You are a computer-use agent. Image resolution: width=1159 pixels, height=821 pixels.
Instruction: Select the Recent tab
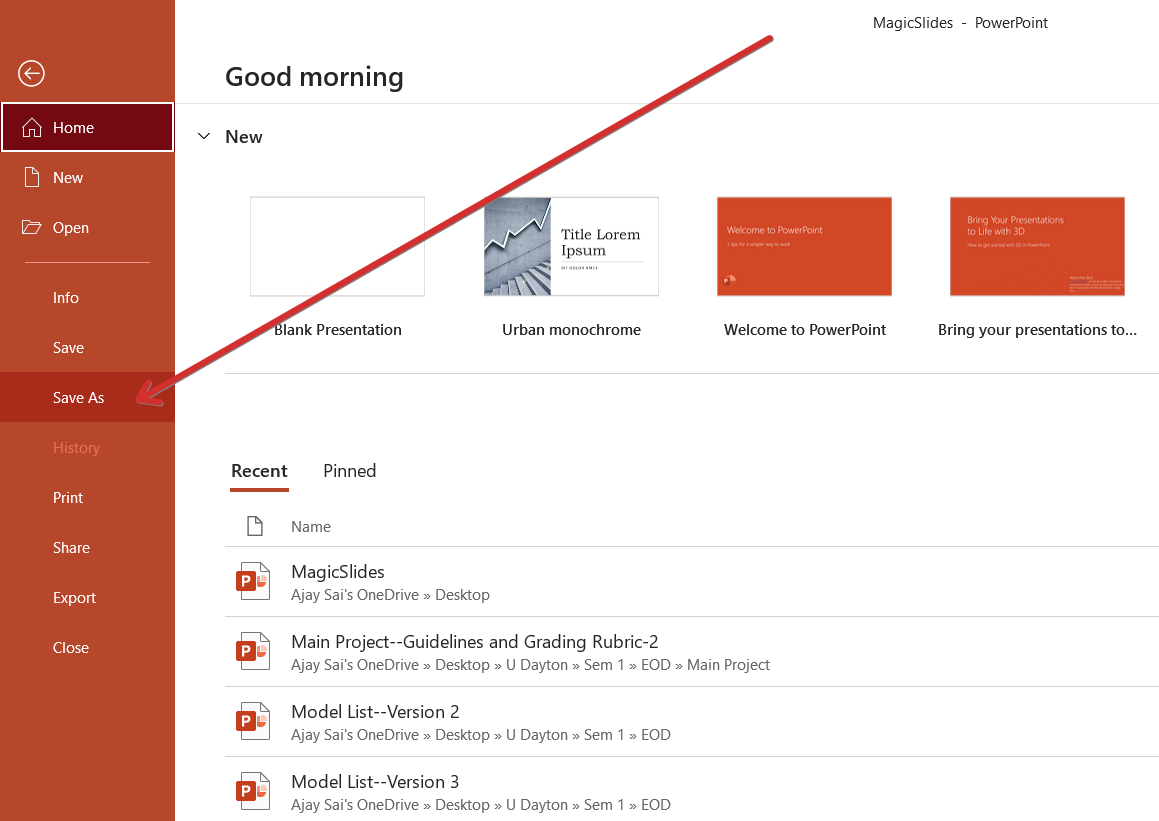[259, 471]
